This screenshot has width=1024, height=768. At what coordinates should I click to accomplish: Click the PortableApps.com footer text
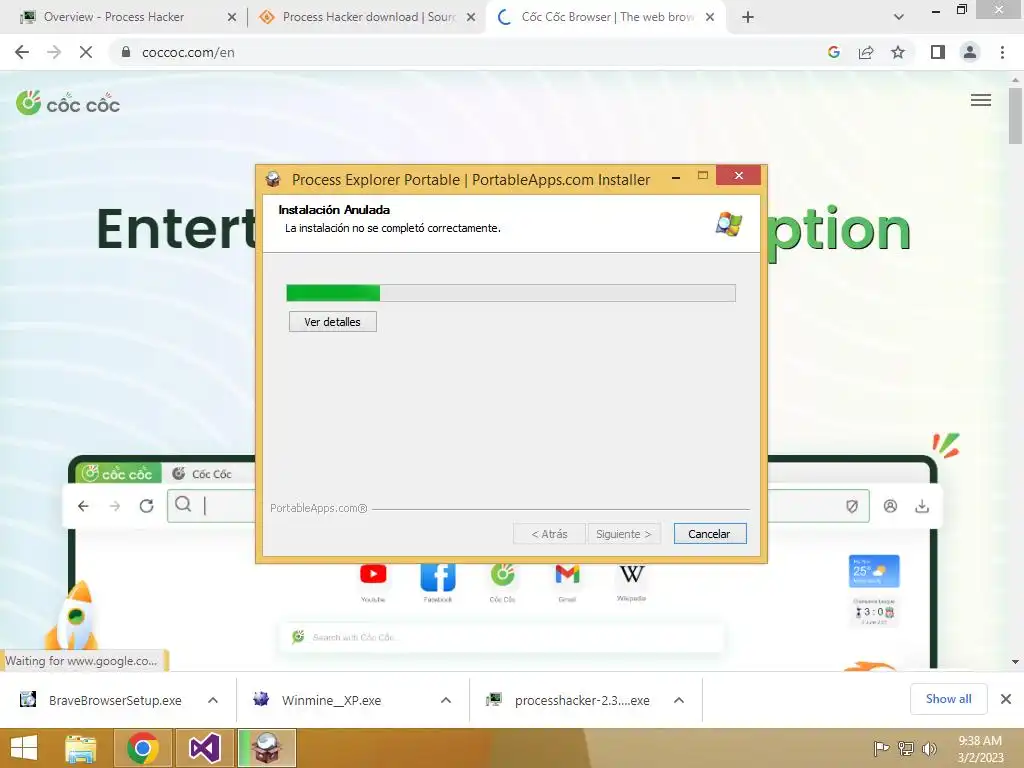319,508
